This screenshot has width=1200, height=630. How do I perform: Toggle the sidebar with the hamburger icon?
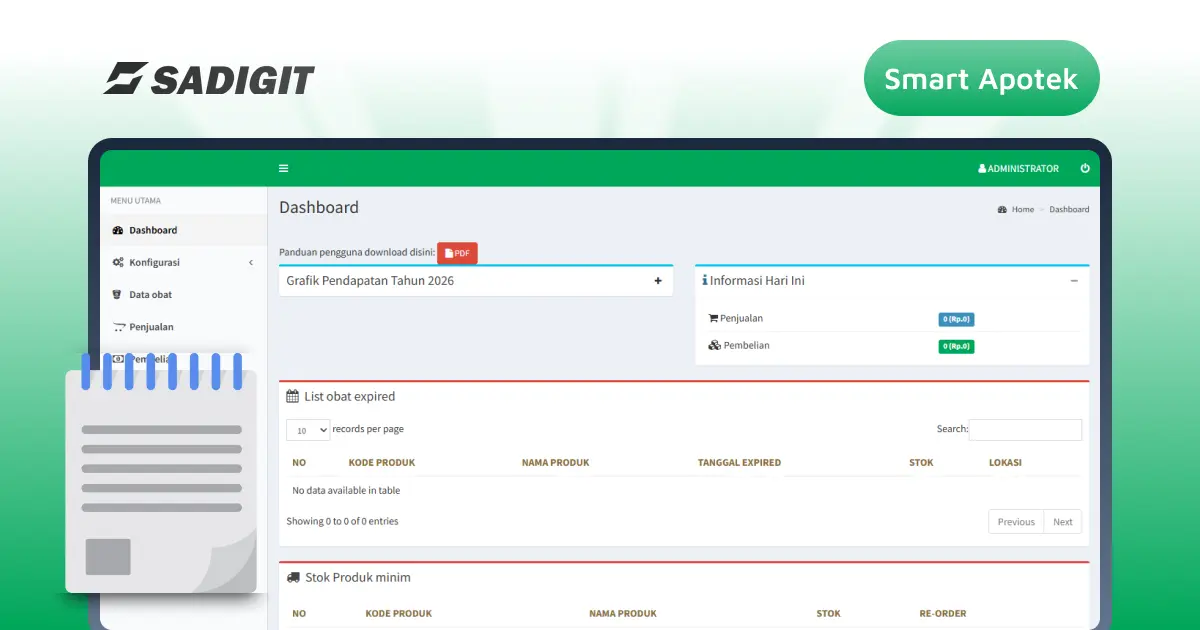click(283, 168)
